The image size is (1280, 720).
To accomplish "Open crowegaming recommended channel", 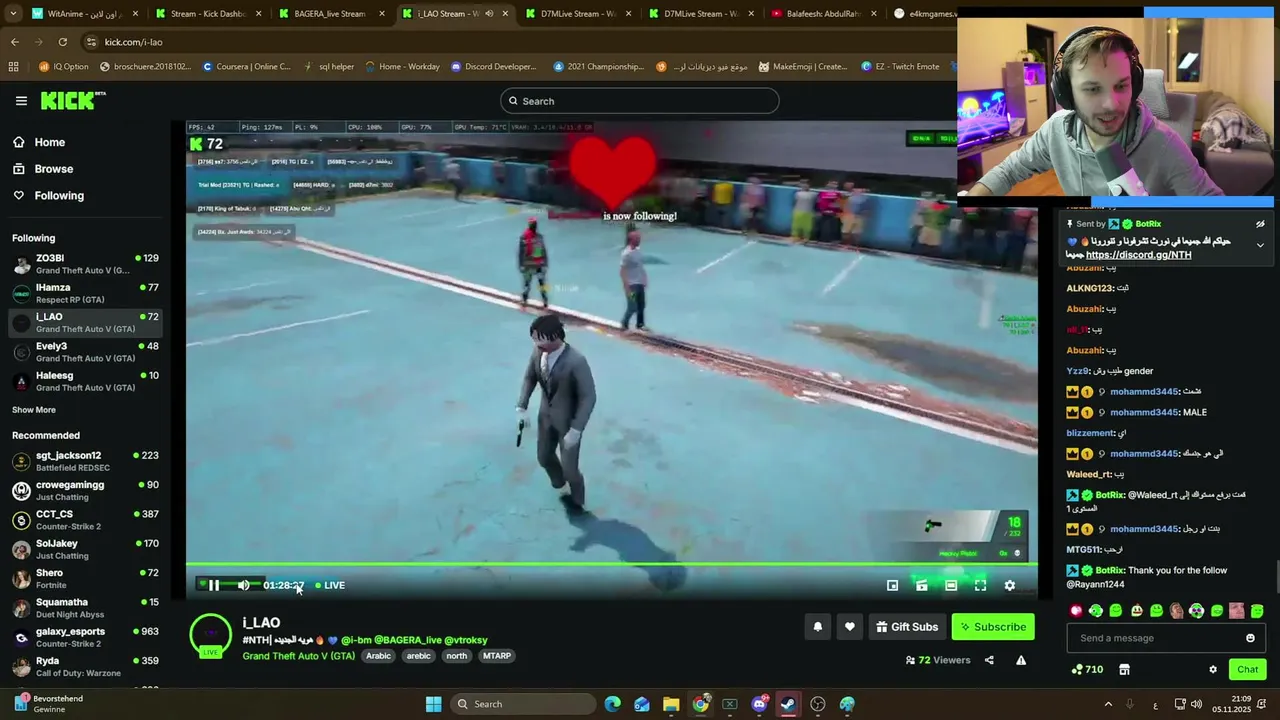I will click(86, 491).
